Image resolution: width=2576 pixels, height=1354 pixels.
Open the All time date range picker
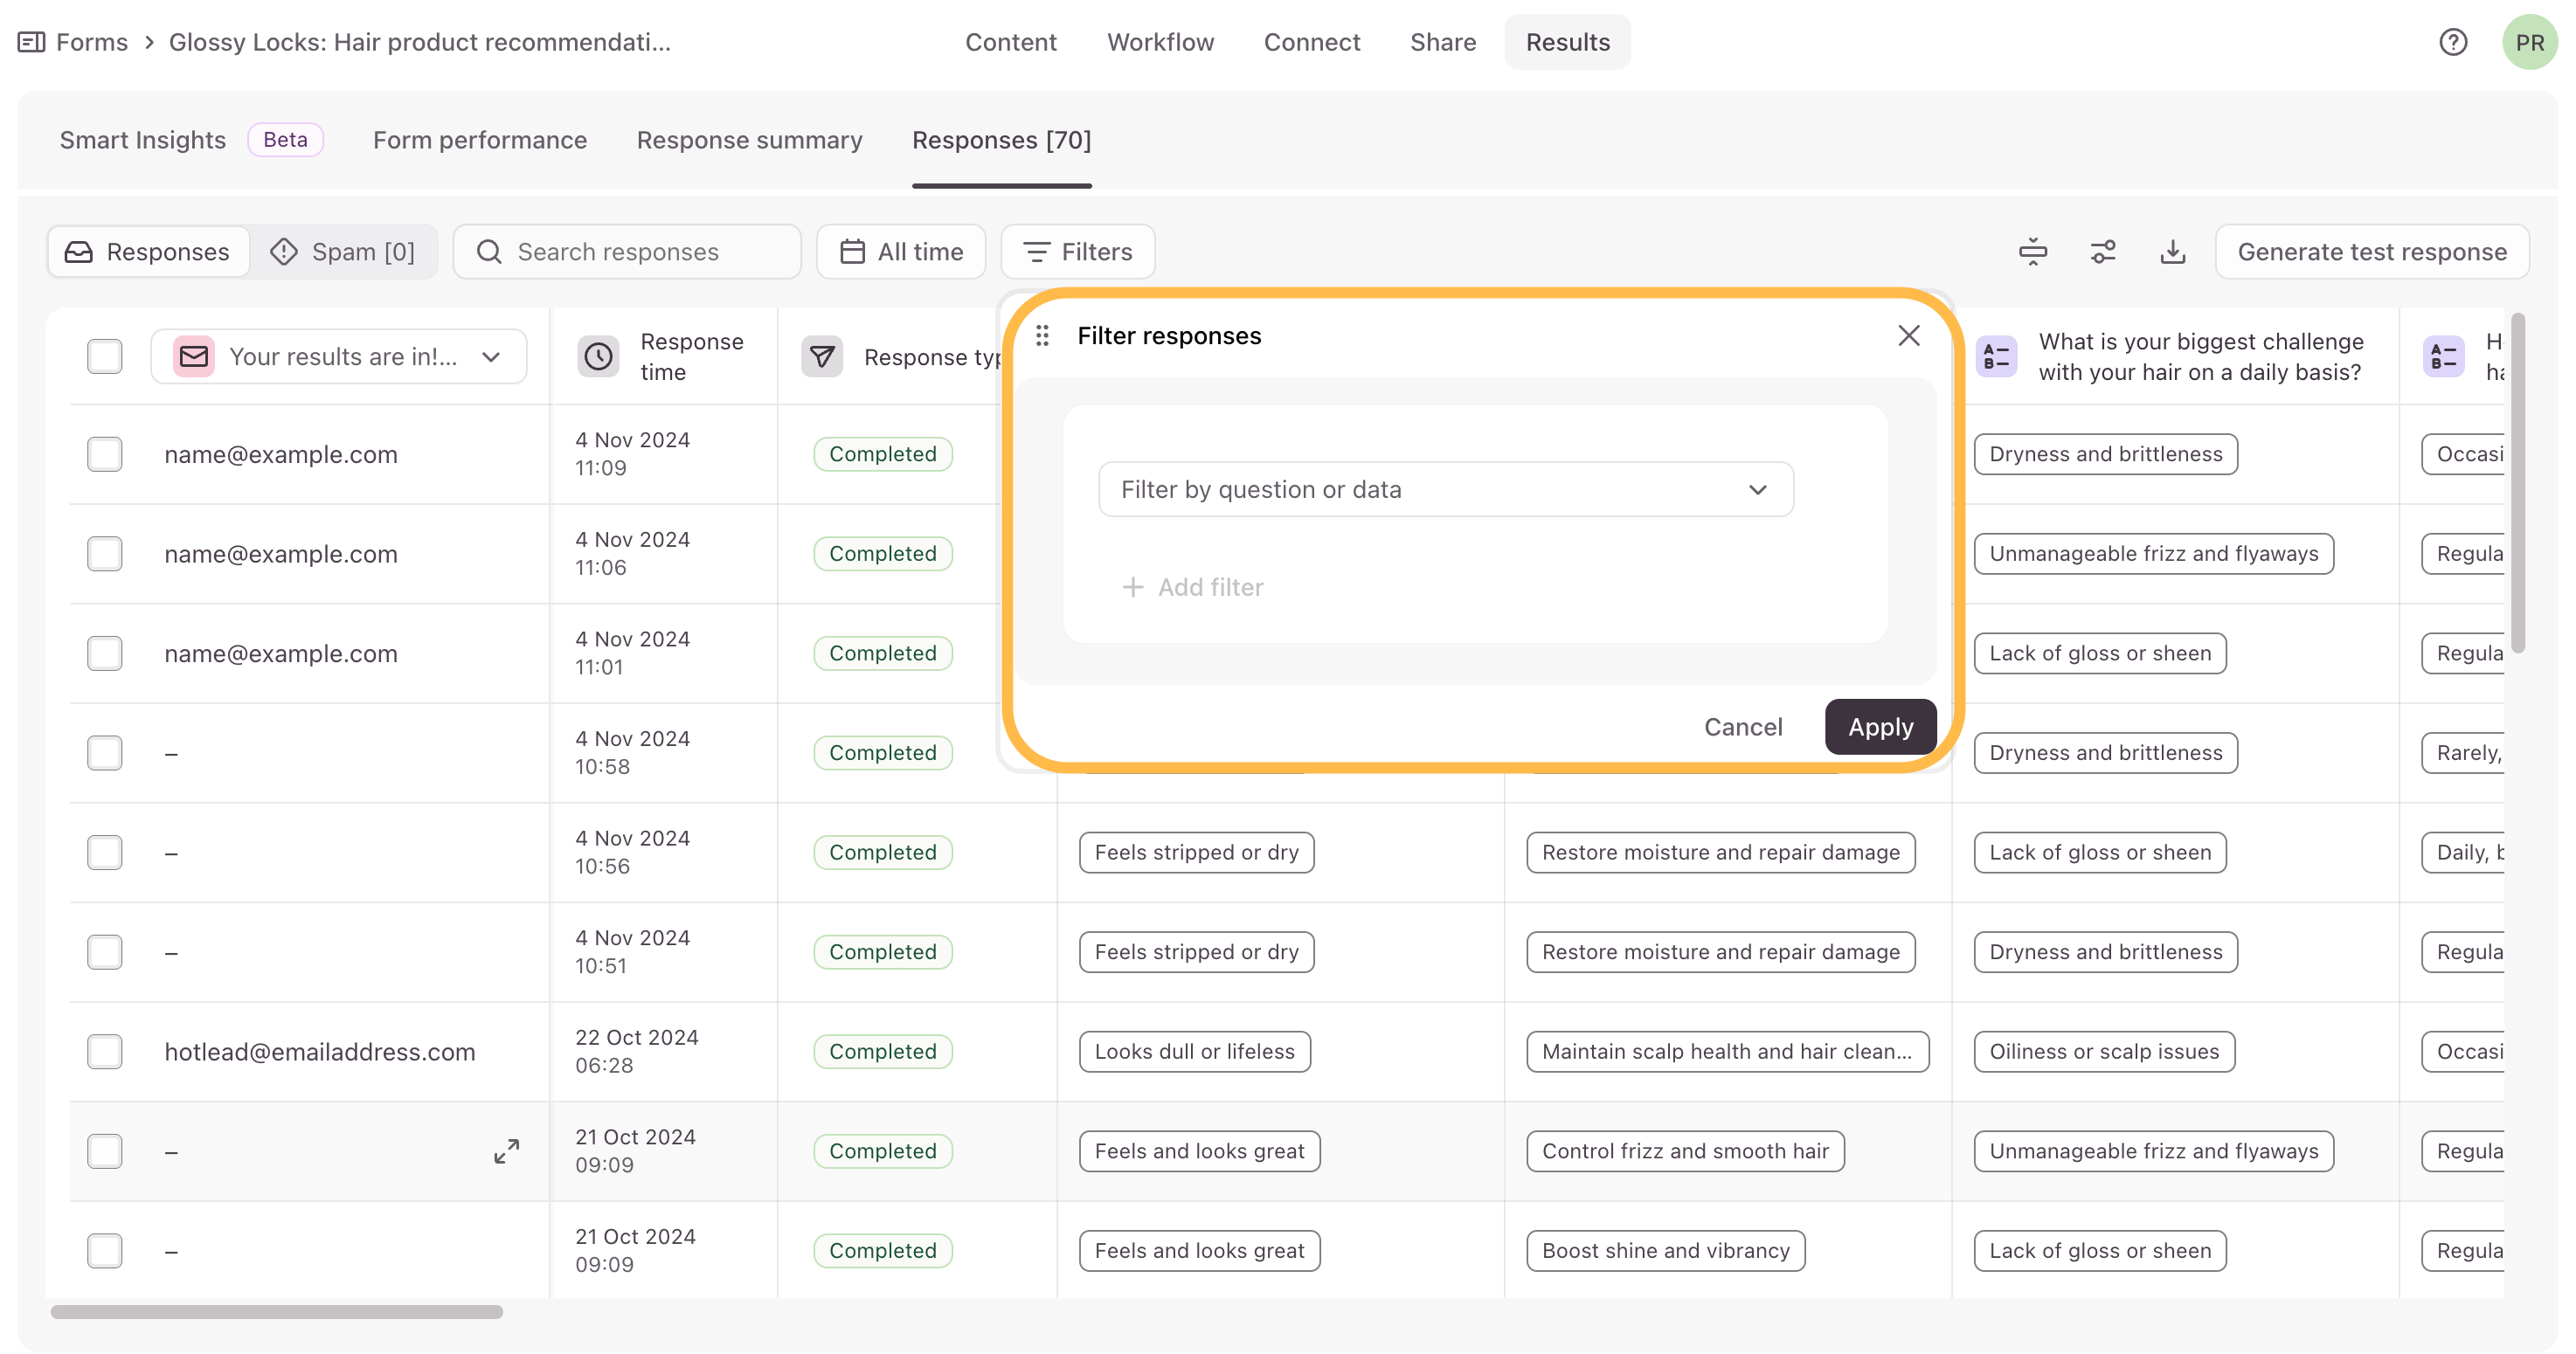click(901, 252)
